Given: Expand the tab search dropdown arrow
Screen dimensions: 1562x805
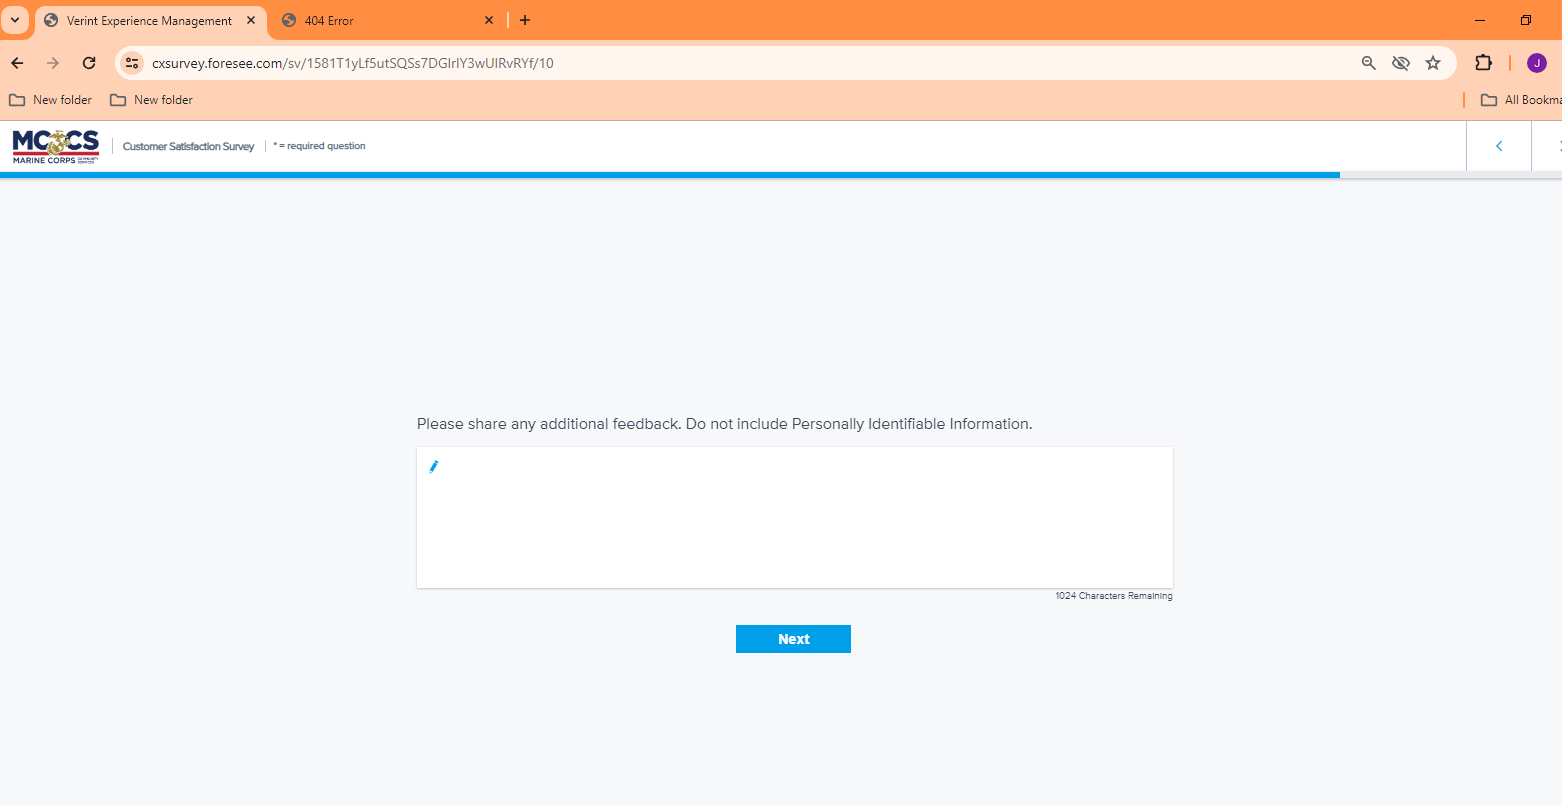Looking at the screenshot, I should 15,20.
